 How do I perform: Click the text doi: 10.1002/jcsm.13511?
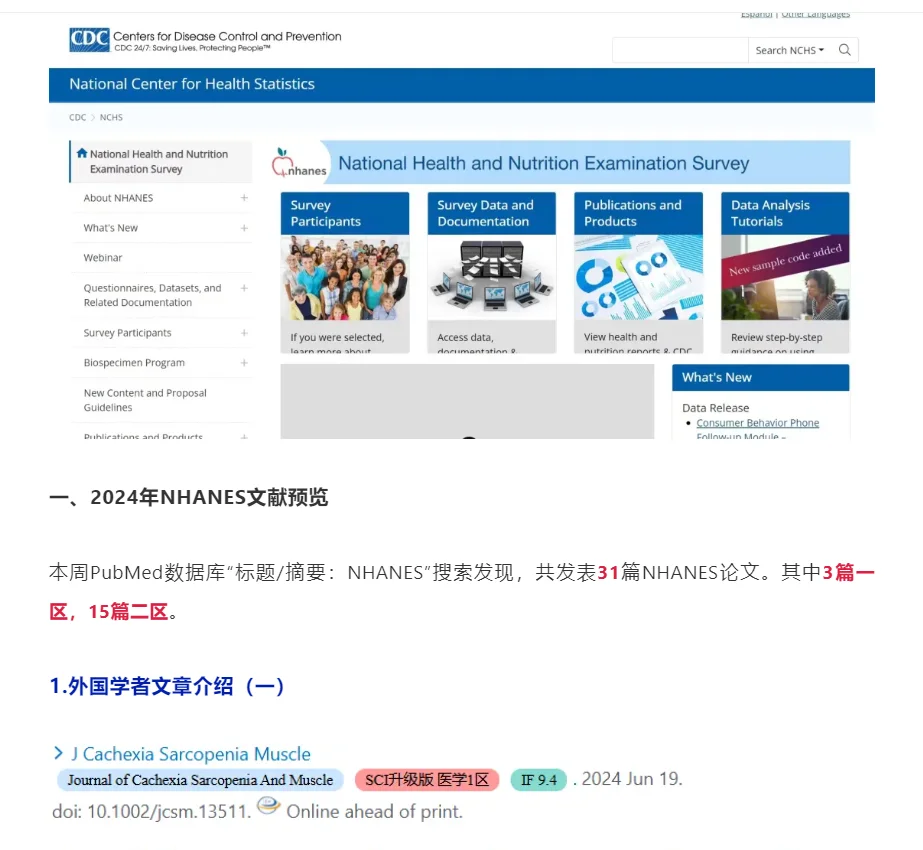(151, 812)
